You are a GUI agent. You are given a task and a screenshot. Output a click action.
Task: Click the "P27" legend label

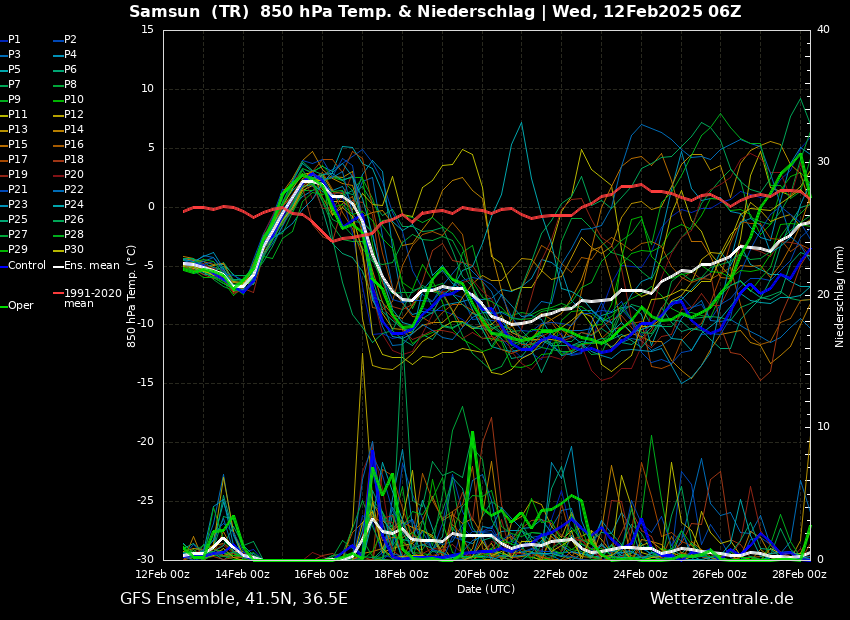click(x=17, y=234)
